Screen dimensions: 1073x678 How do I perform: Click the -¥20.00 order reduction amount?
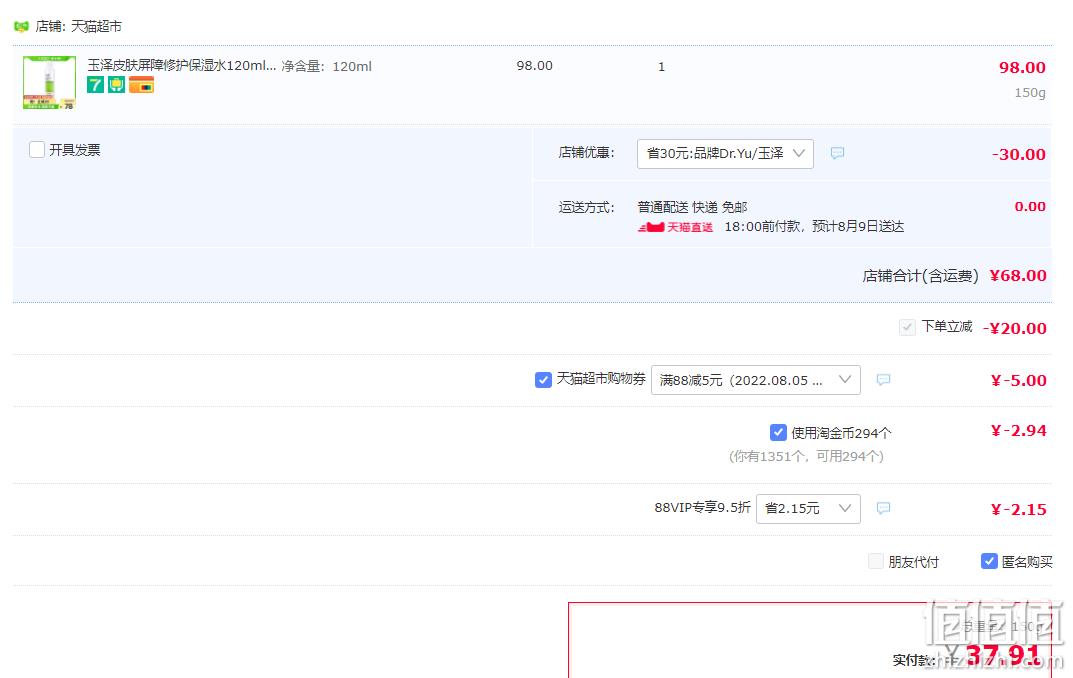coord(1015,328)
